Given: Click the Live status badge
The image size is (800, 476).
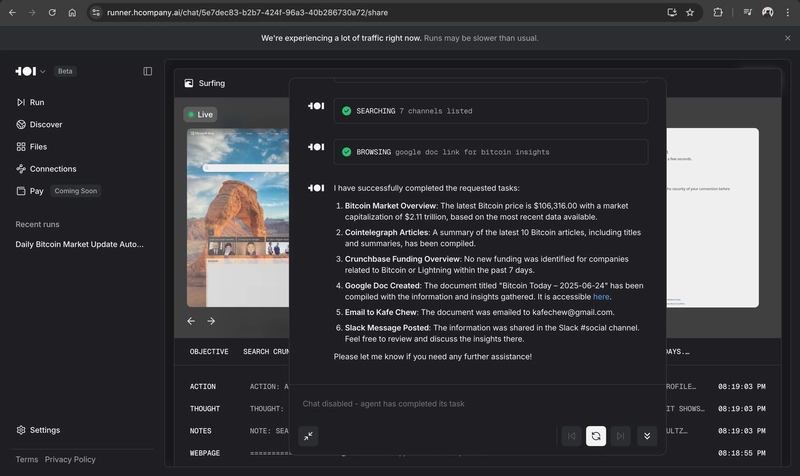Looking at the screenshot, I should point(201,114).
